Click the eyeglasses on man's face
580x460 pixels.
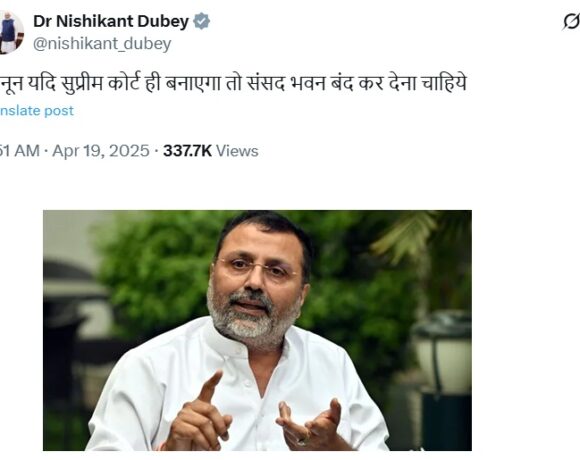[x=257, y=267]
